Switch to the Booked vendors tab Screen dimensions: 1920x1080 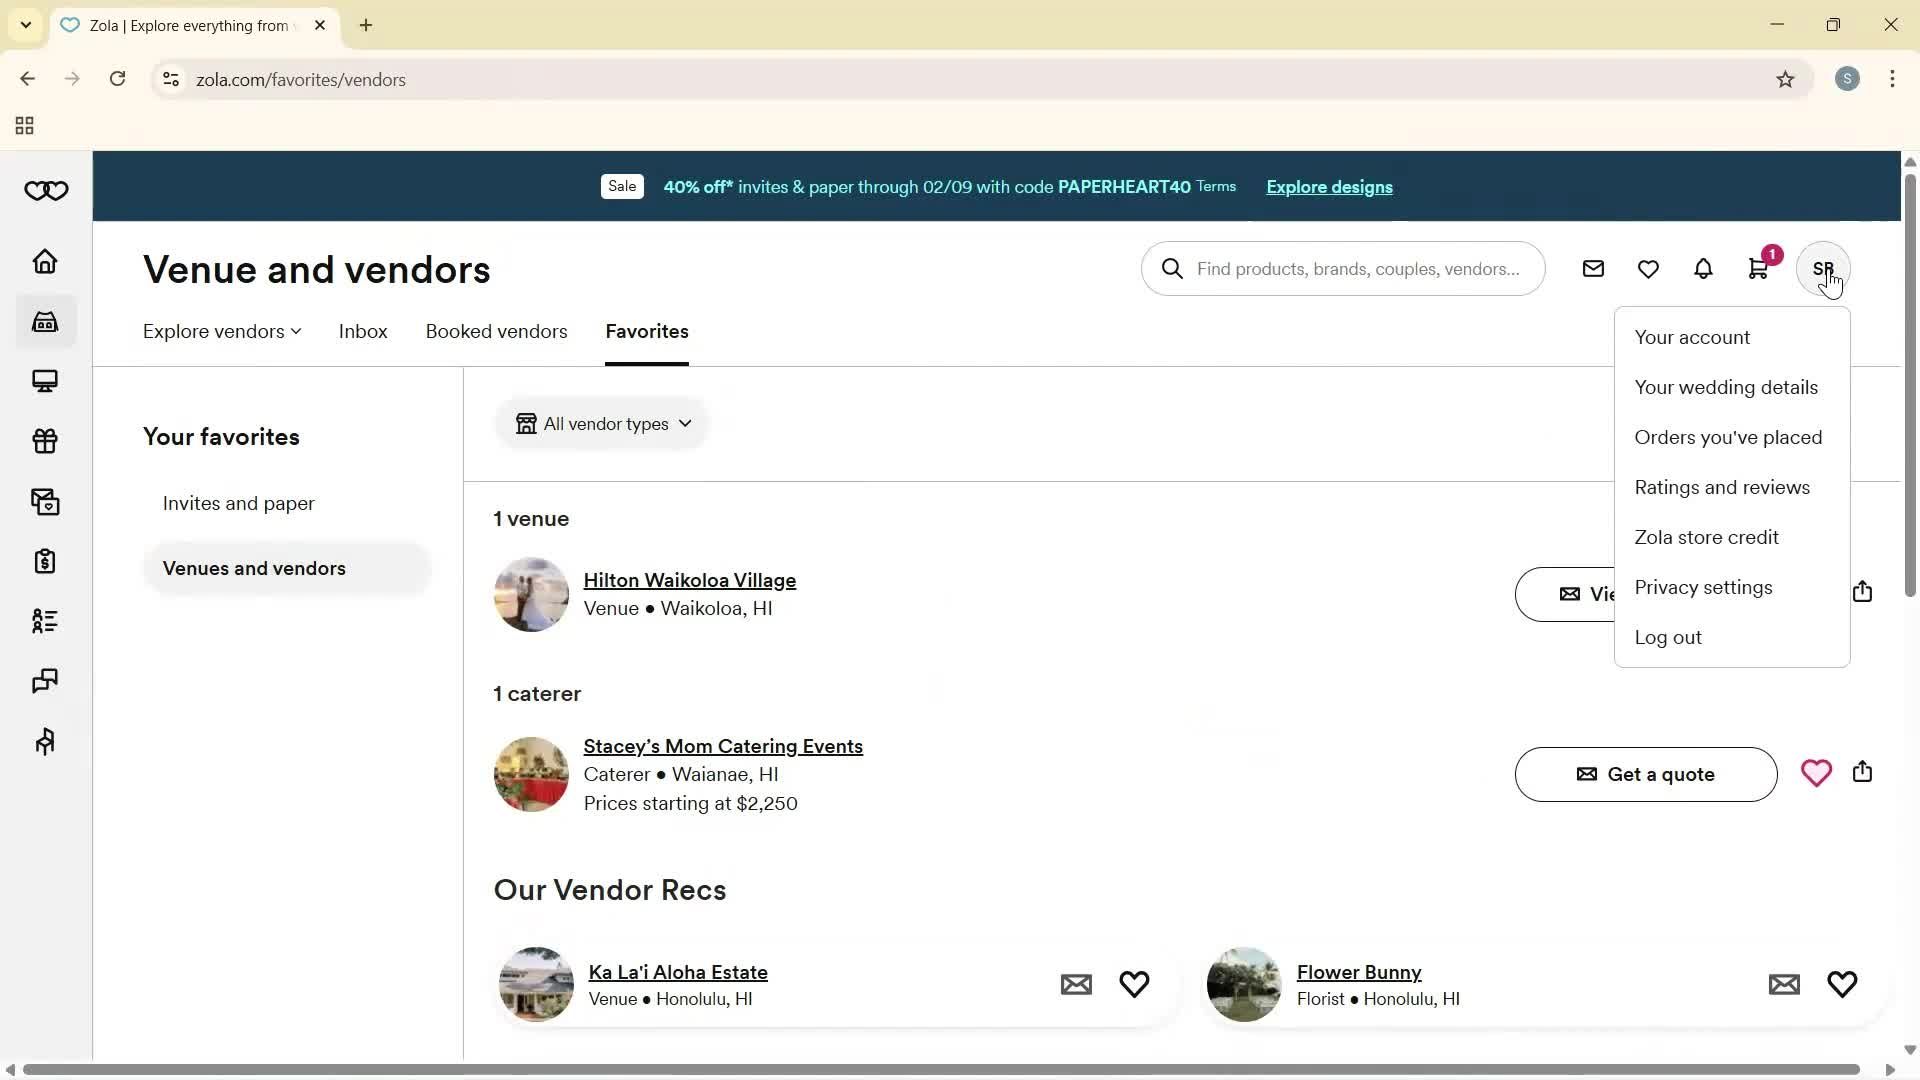[496, 331]
